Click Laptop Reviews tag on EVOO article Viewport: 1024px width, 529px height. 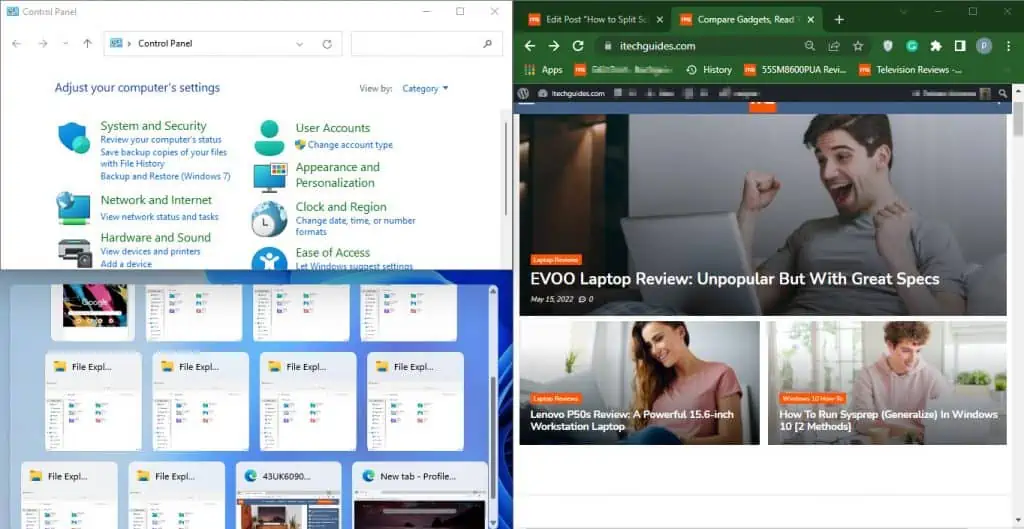556,259
